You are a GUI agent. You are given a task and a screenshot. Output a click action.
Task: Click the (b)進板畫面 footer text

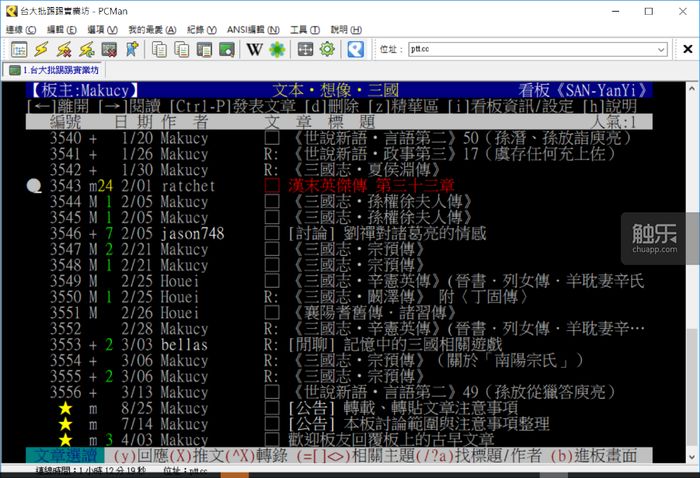594,455
